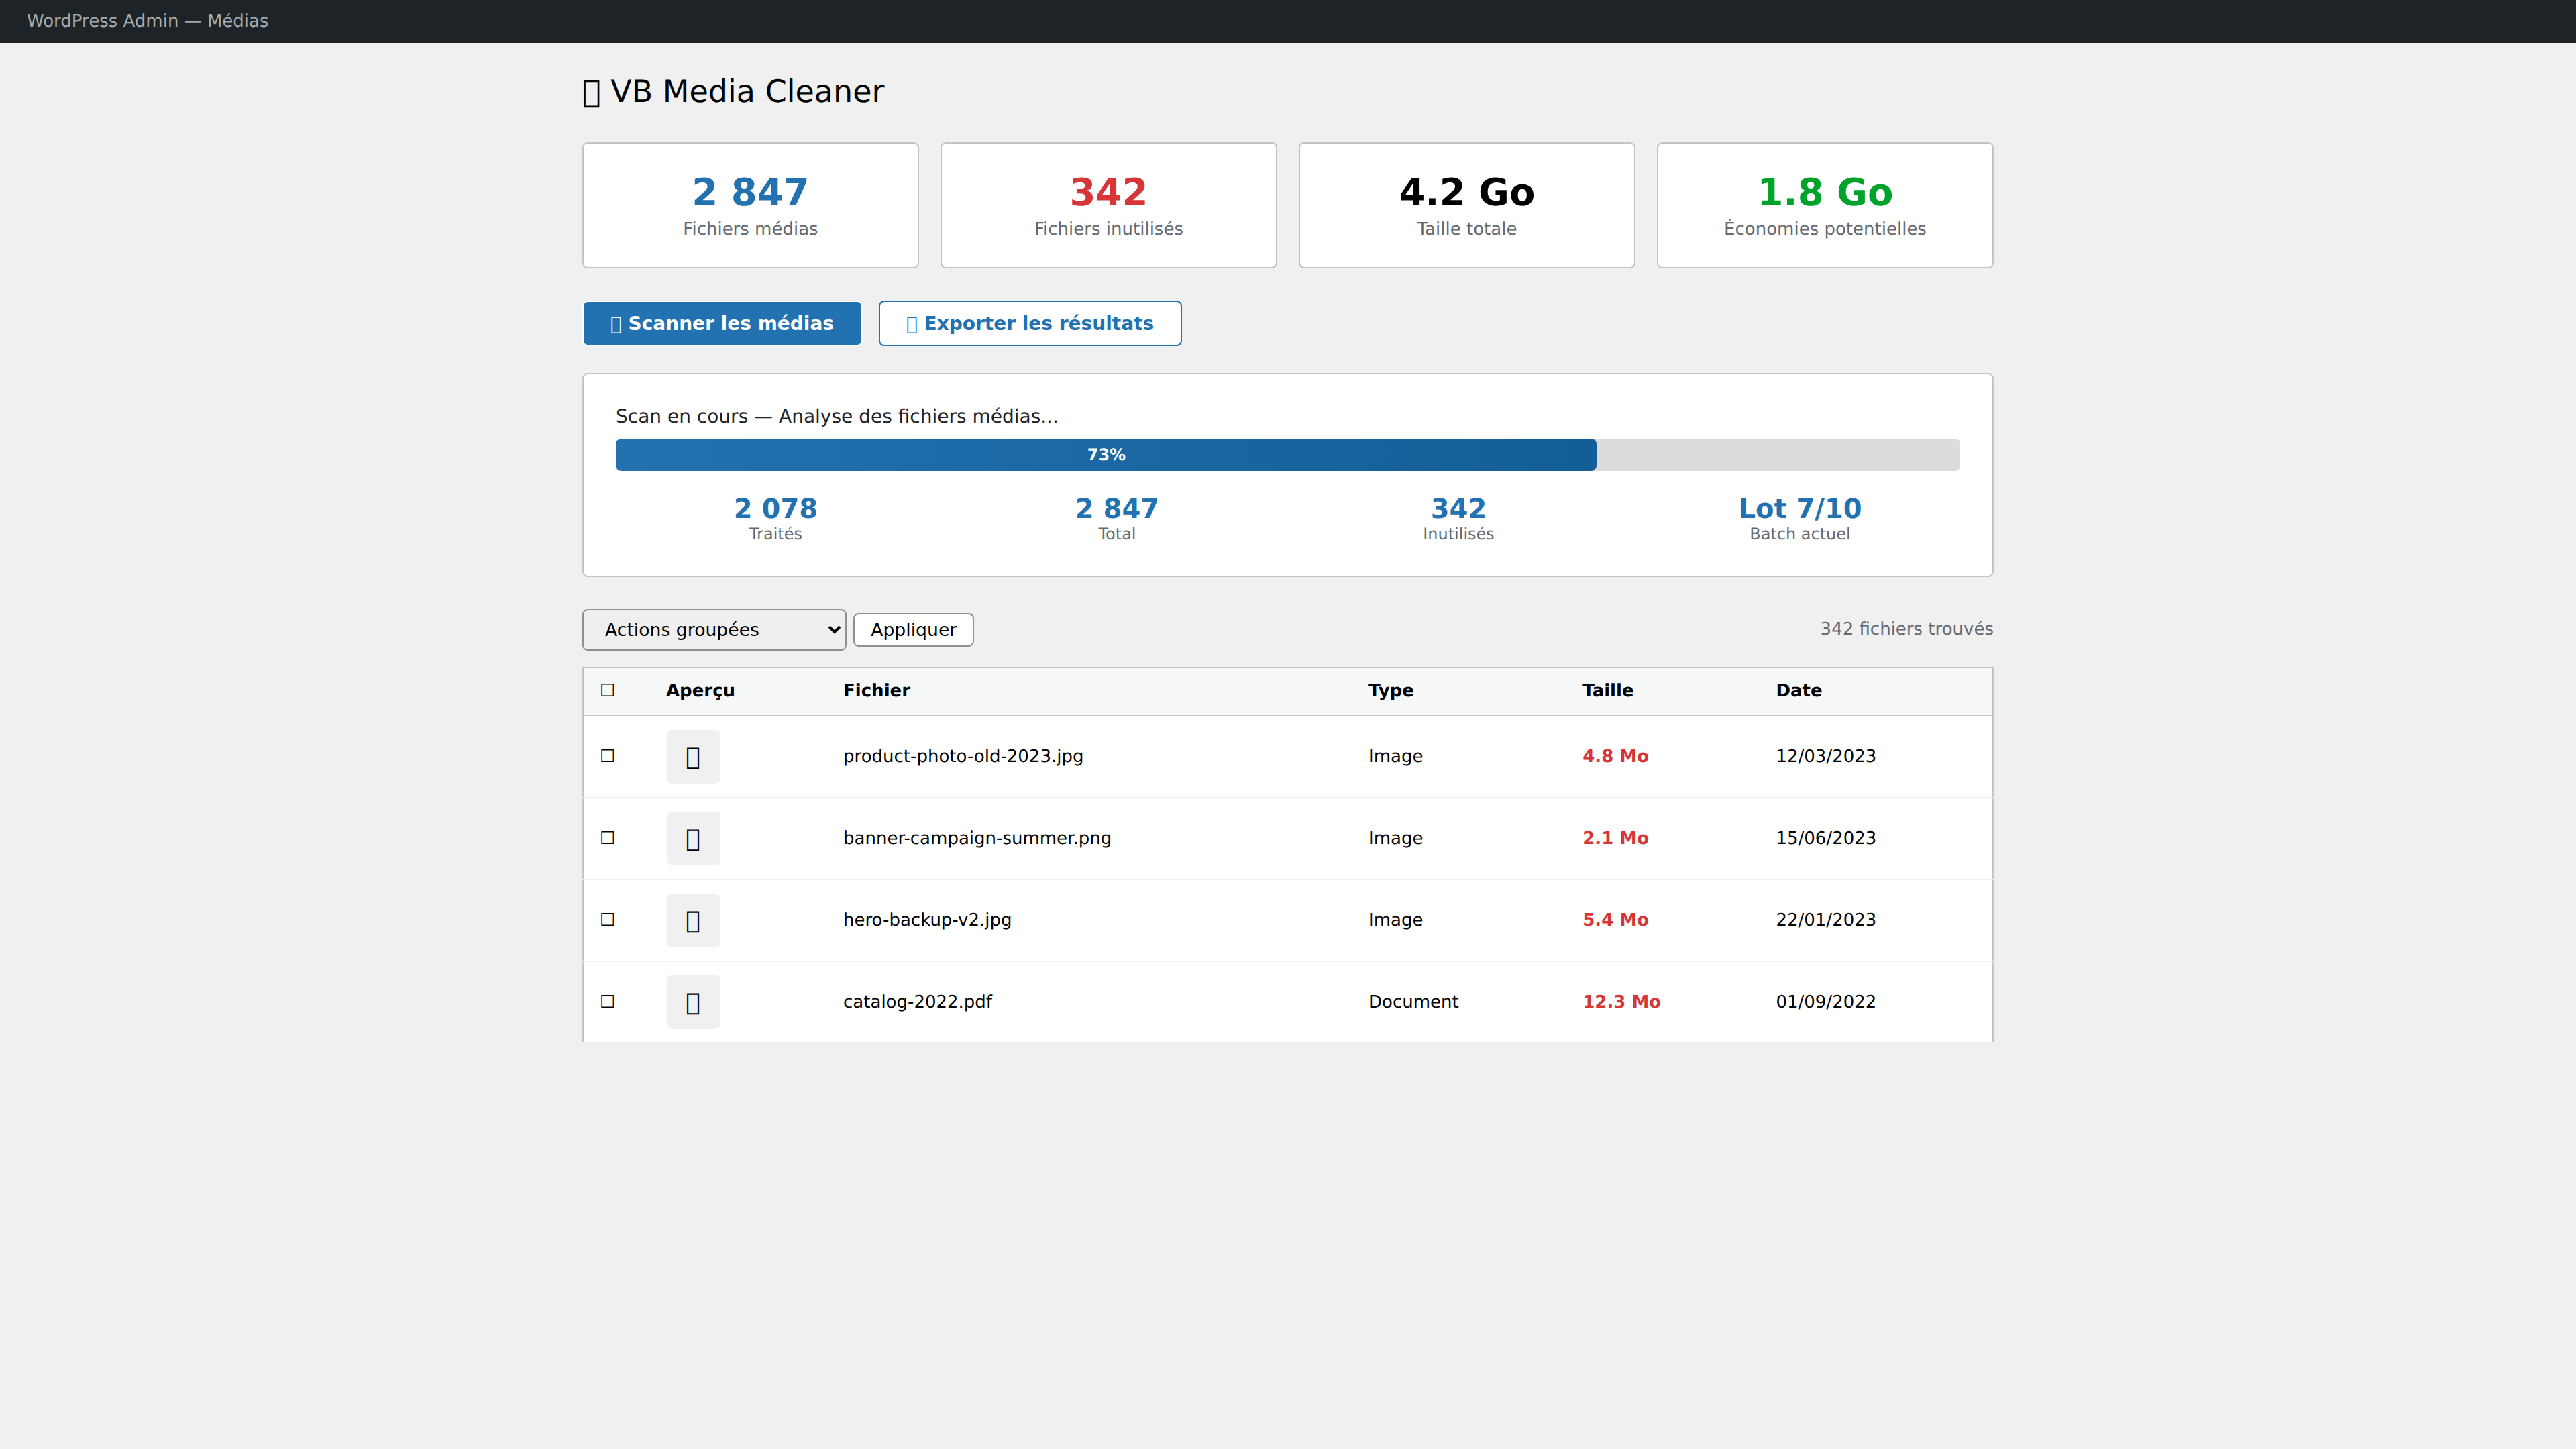Open the 342 Fichiers inutilisés stat card

(1108, 206)
